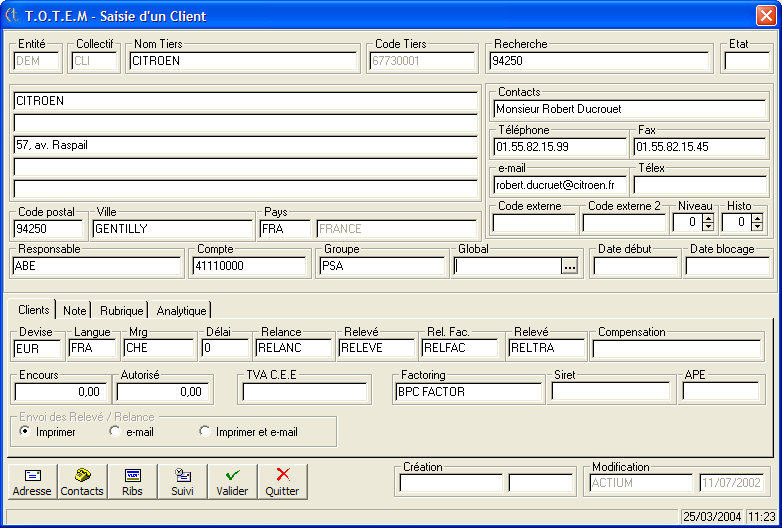The height and width of the screenshot is (528, 782).
Task: Click the Délai field showing 0
Action: pyautogui.click(x=225, y=348)
